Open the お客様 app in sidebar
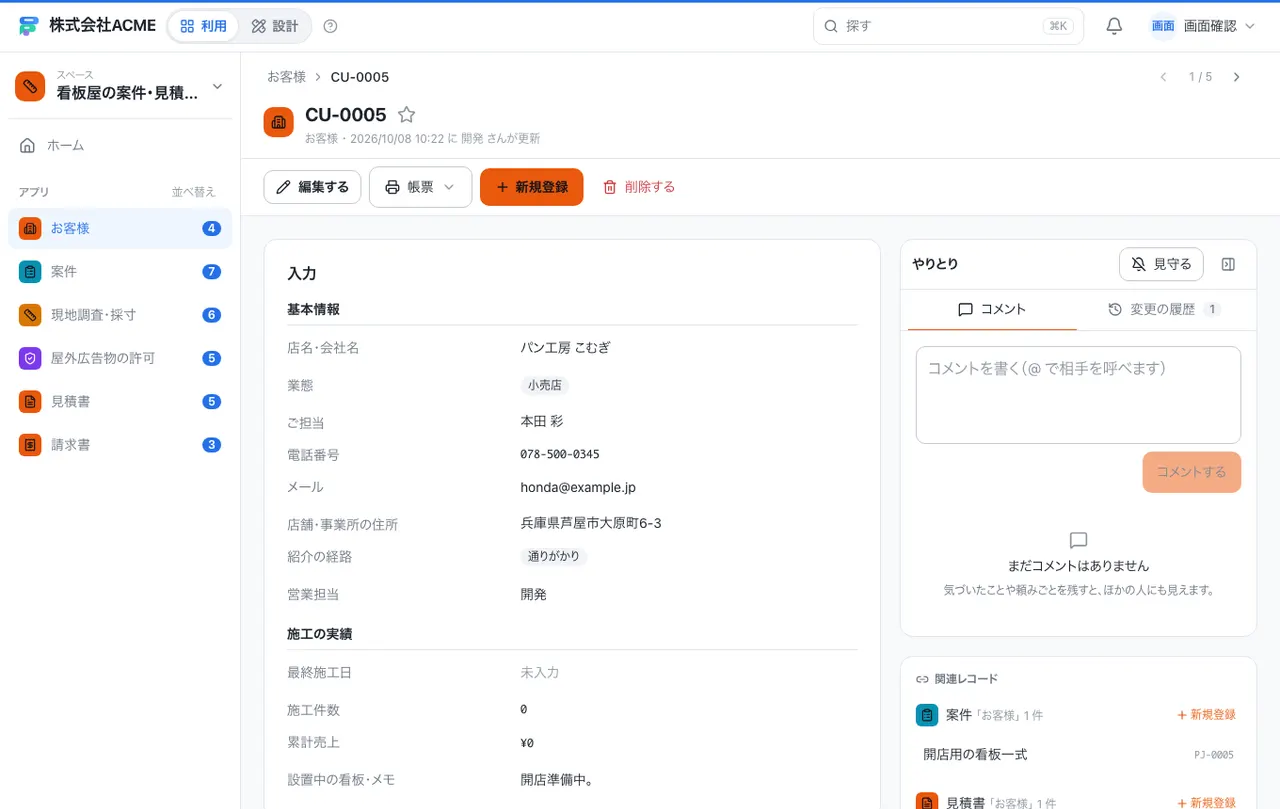1280x809 pixels. 120,228
